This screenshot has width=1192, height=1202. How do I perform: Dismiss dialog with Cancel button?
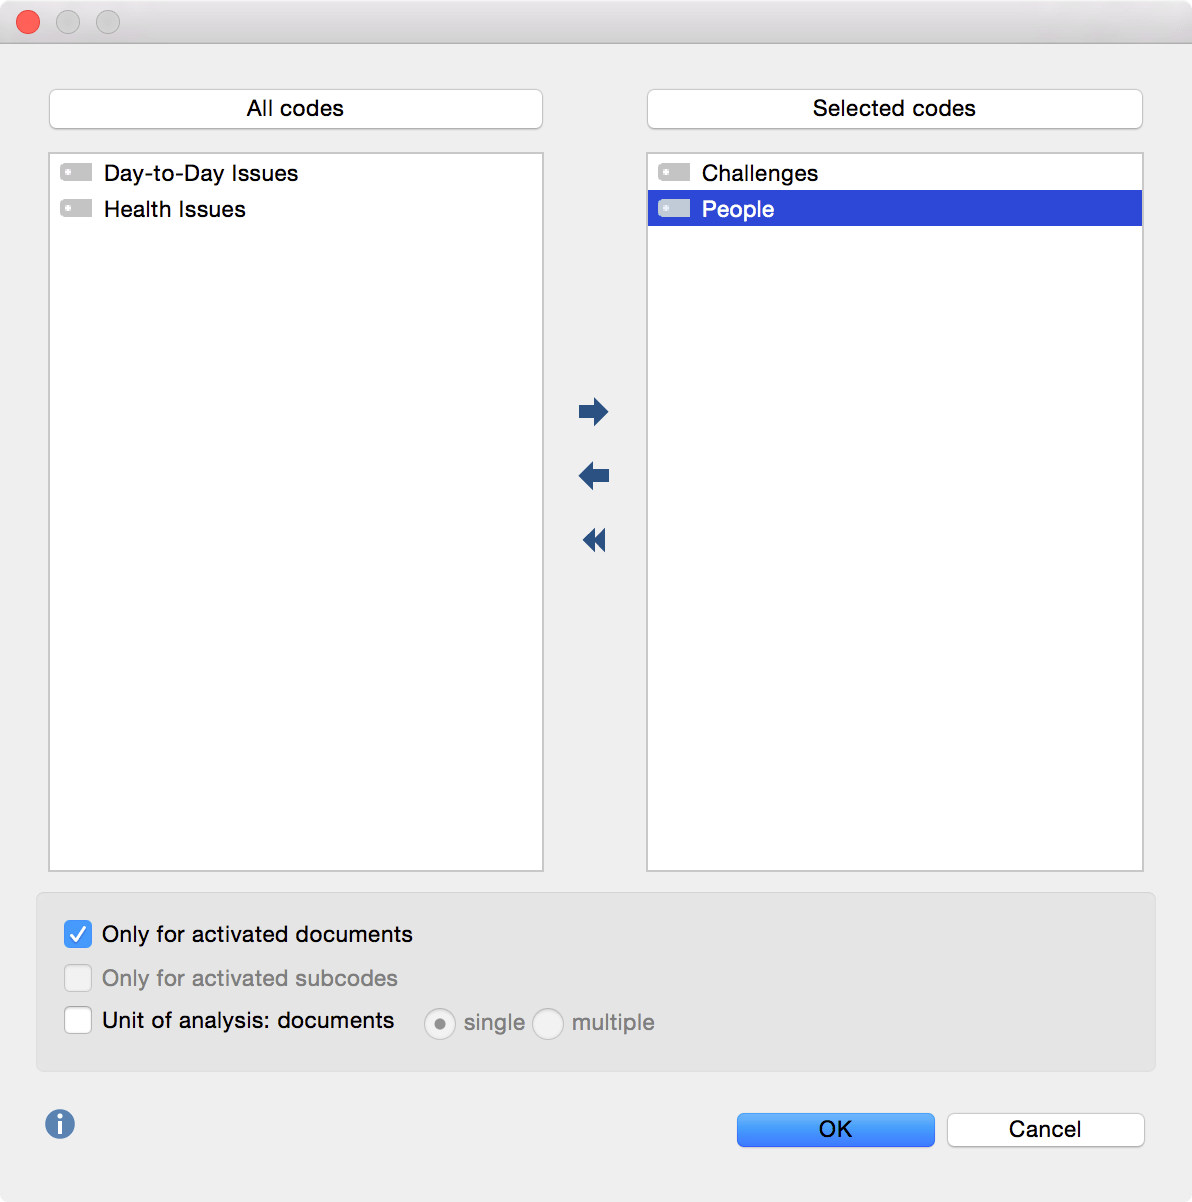pos(1046,1130)
